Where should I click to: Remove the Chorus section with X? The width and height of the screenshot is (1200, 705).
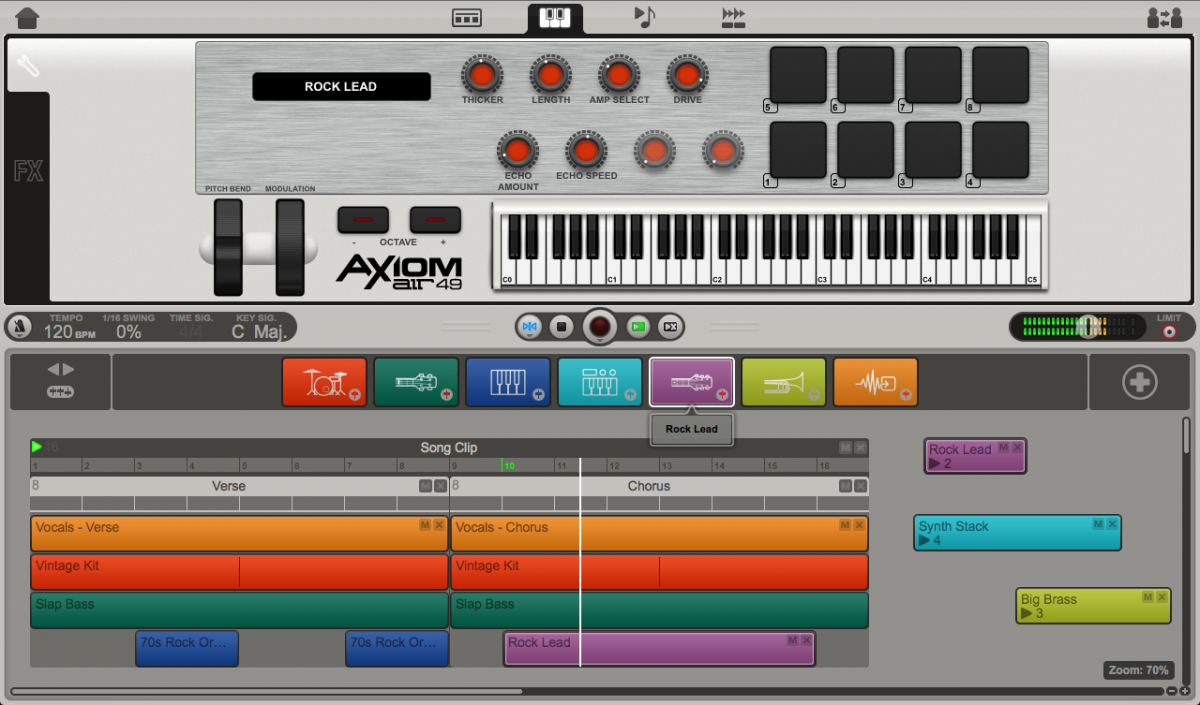click(x=860, y=486)
